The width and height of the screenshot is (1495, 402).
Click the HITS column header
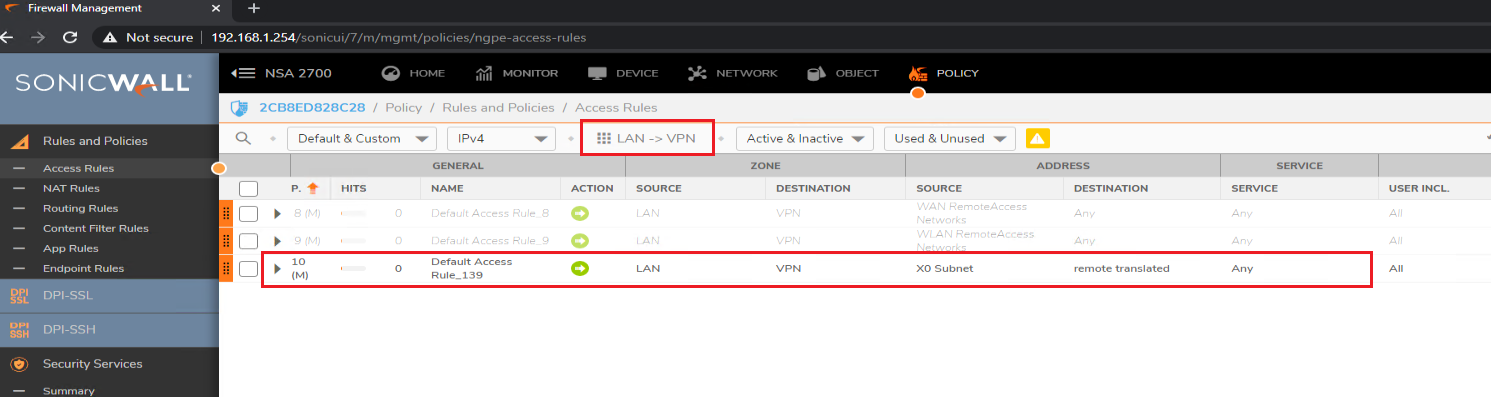point(354,188)
